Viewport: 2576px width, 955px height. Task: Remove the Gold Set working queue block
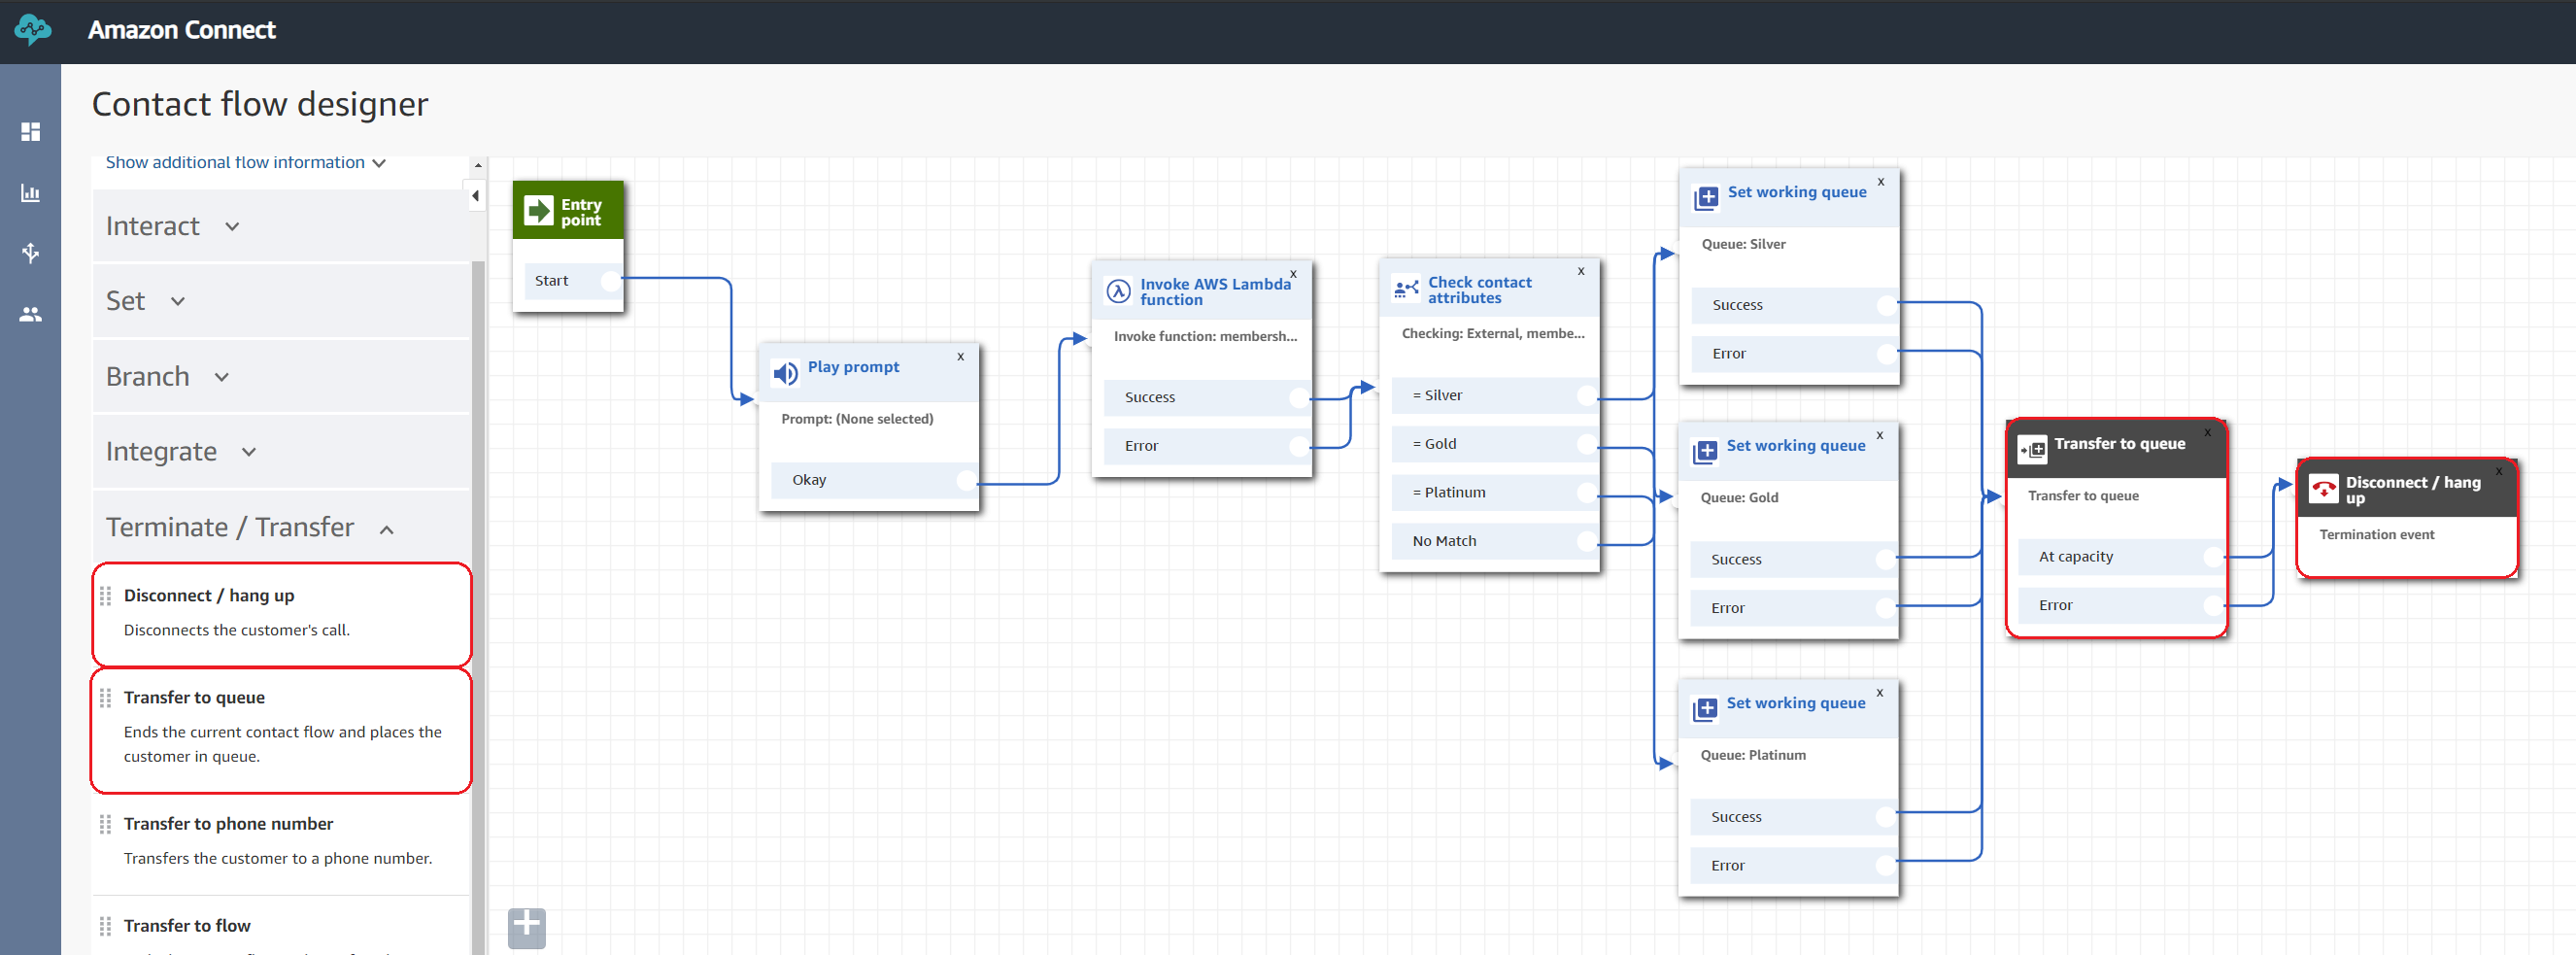[1880, 435]
